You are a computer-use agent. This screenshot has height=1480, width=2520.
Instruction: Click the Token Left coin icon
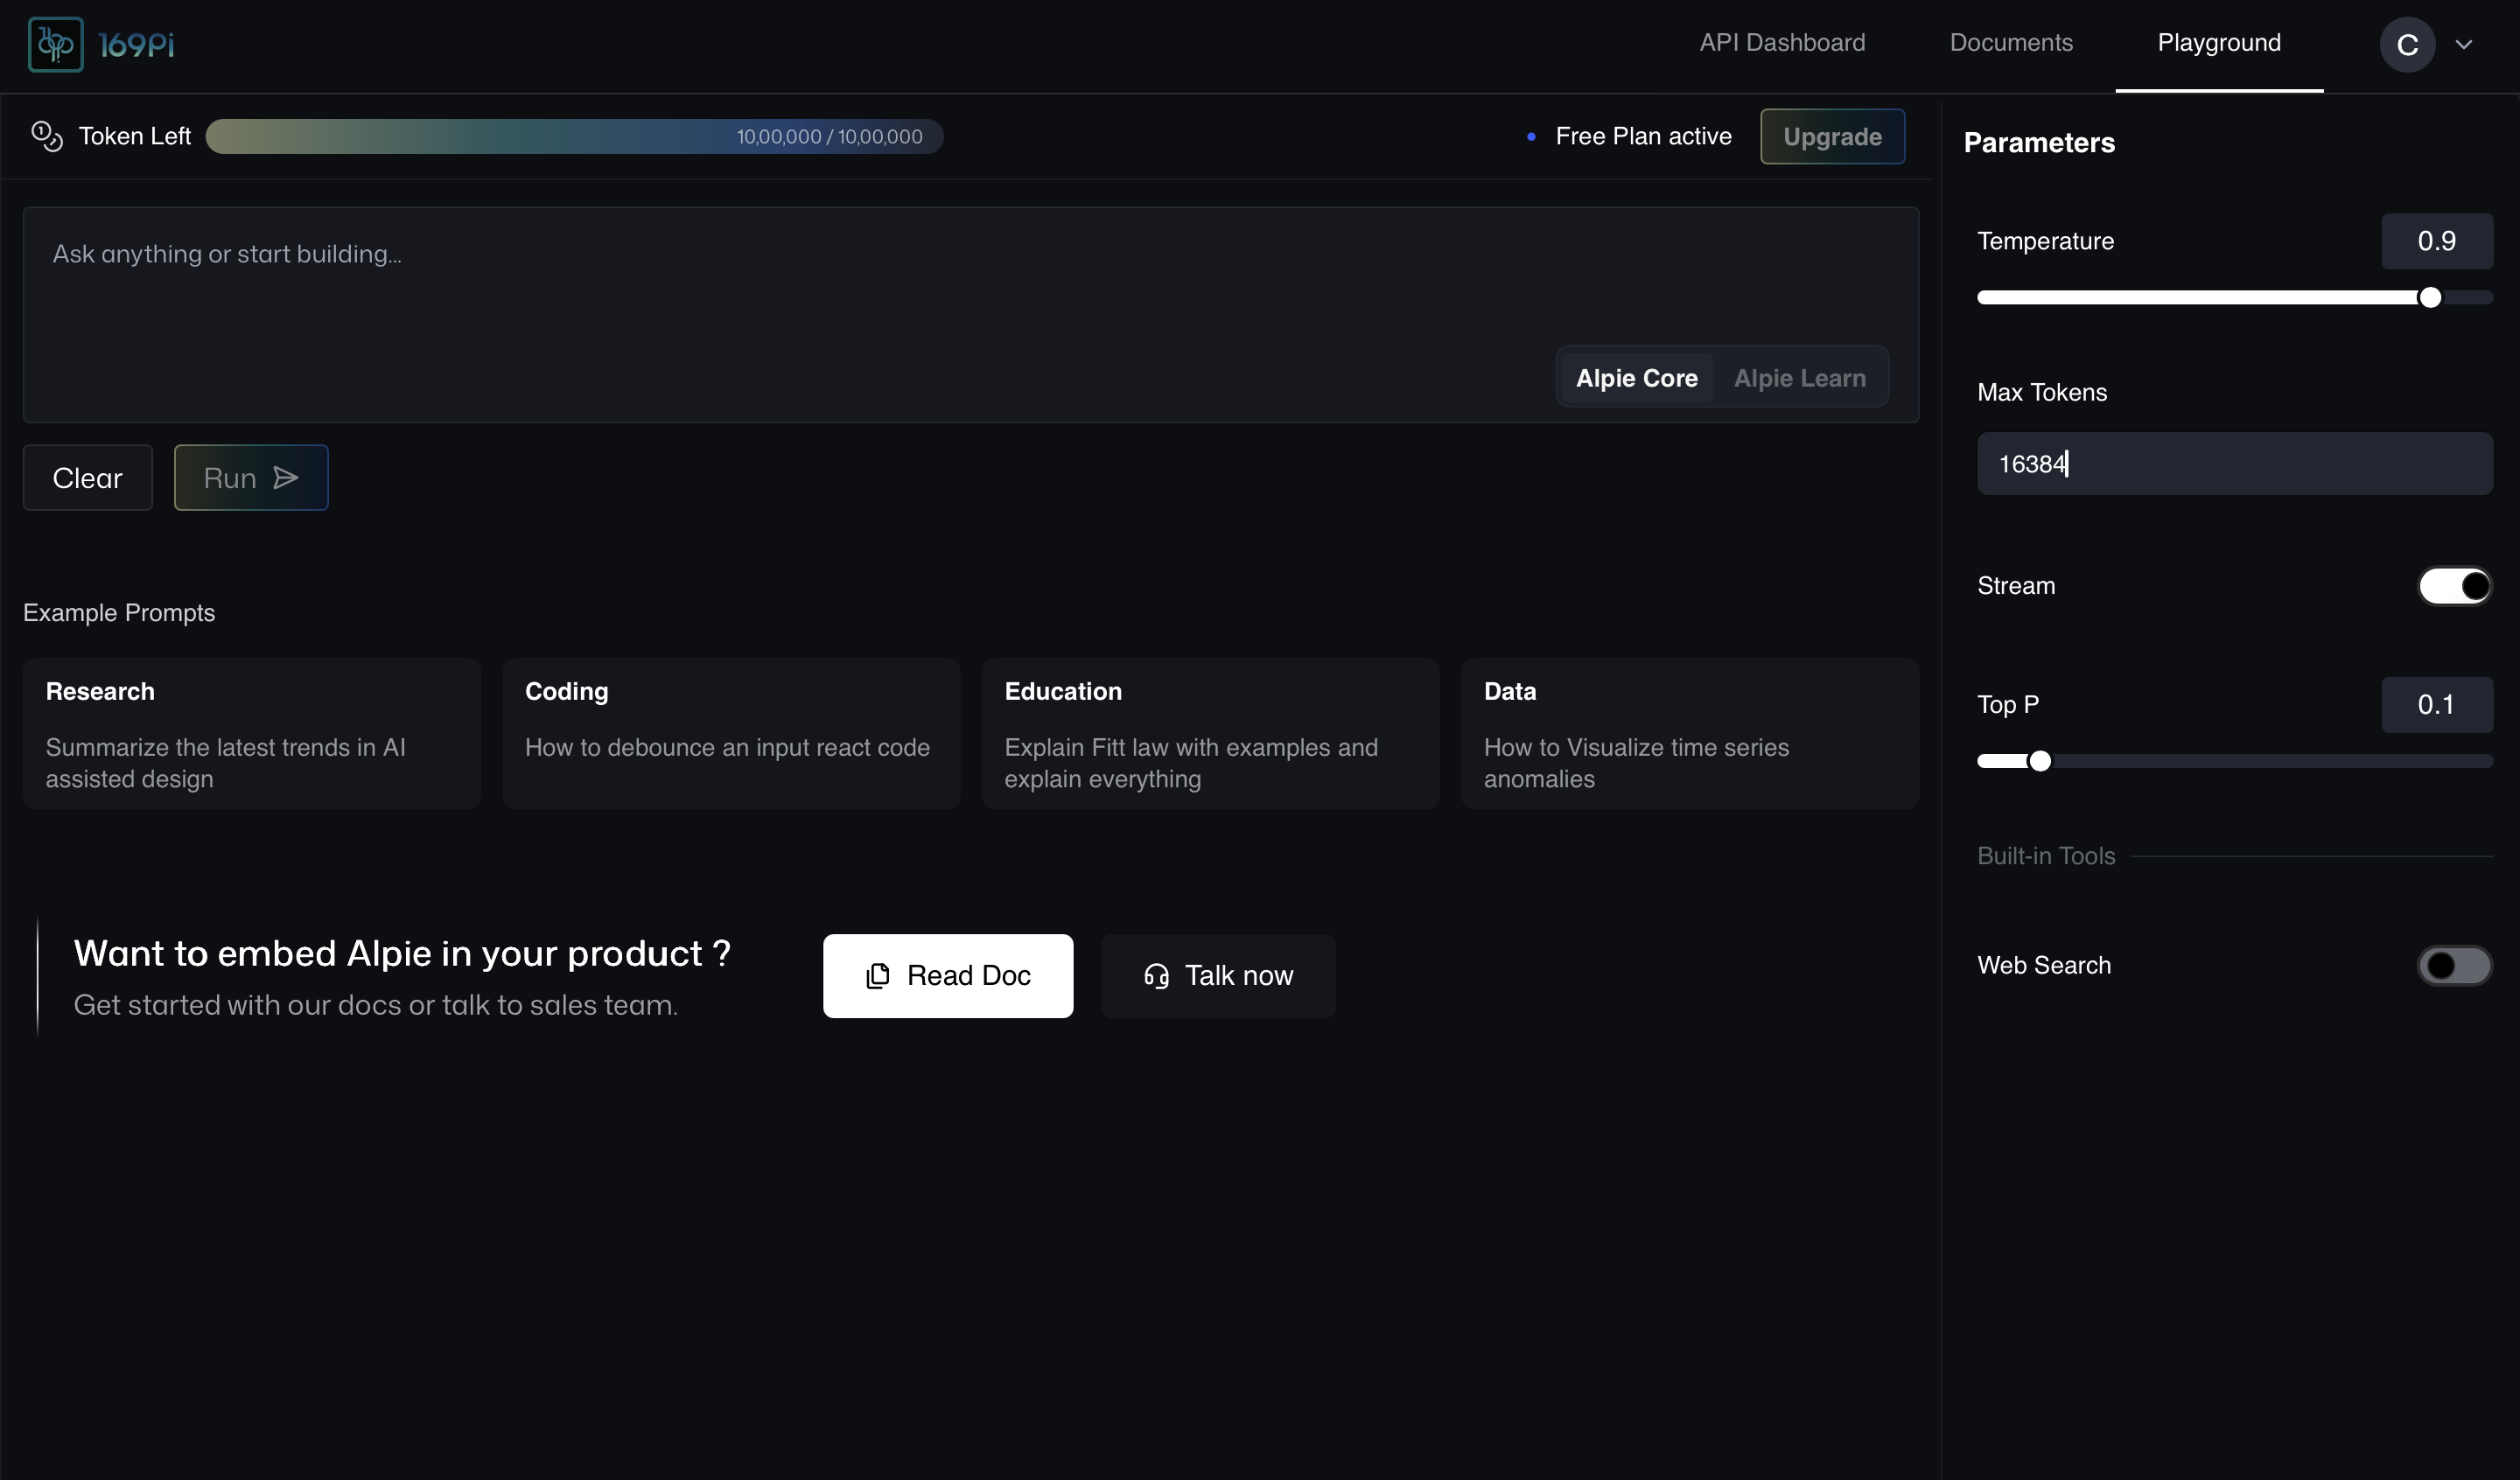[46, 137]
